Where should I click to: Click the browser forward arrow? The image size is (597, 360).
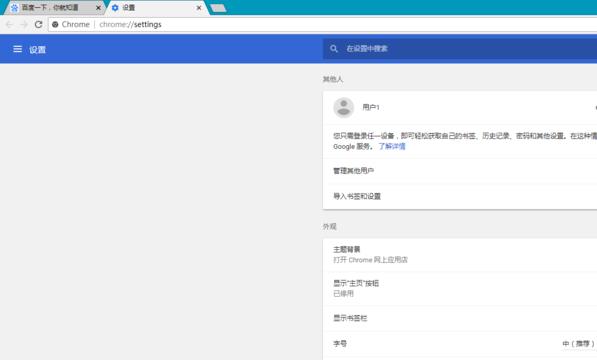coord(24,24)
